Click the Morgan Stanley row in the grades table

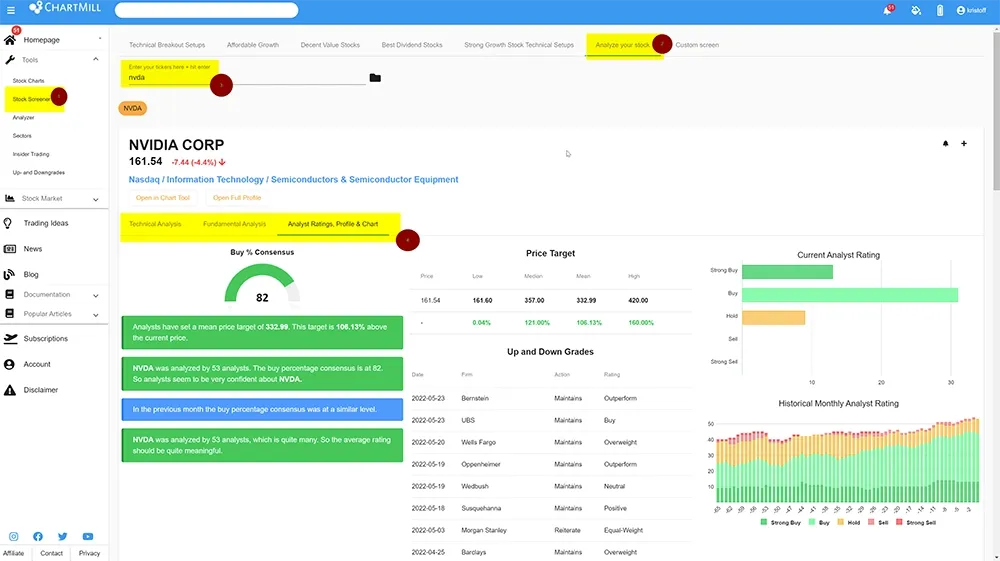(x=551, y=530)
